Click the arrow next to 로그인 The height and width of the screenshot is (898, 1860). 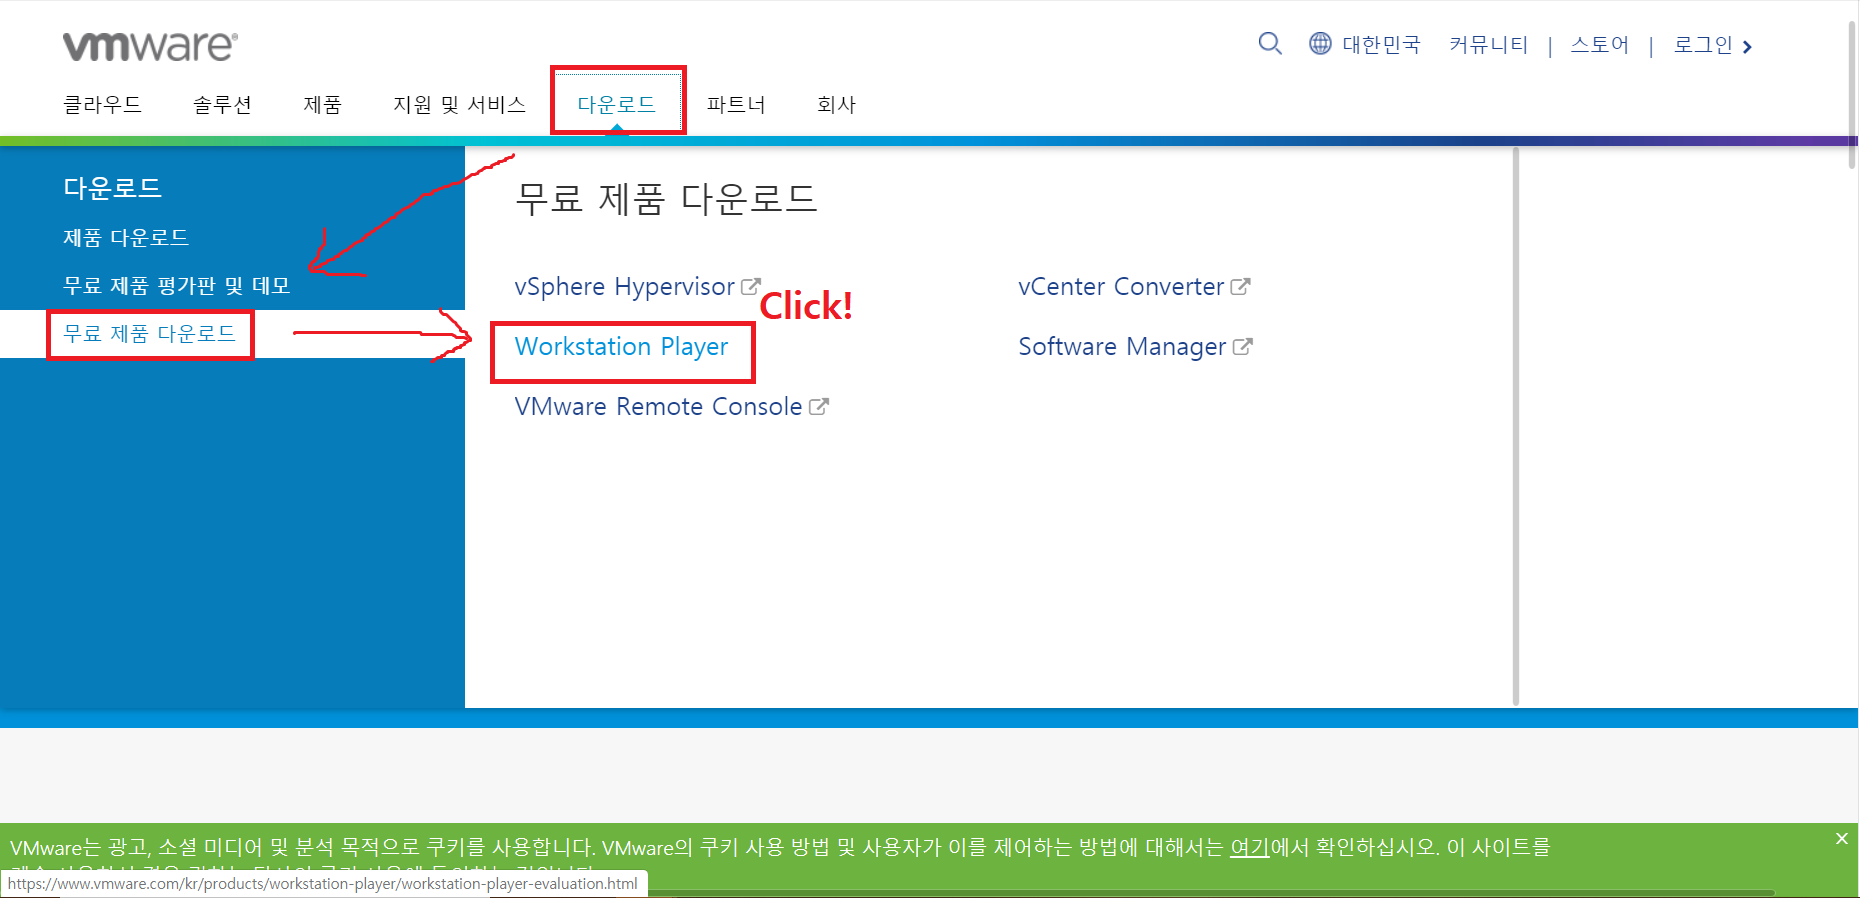click(1747, 47)
